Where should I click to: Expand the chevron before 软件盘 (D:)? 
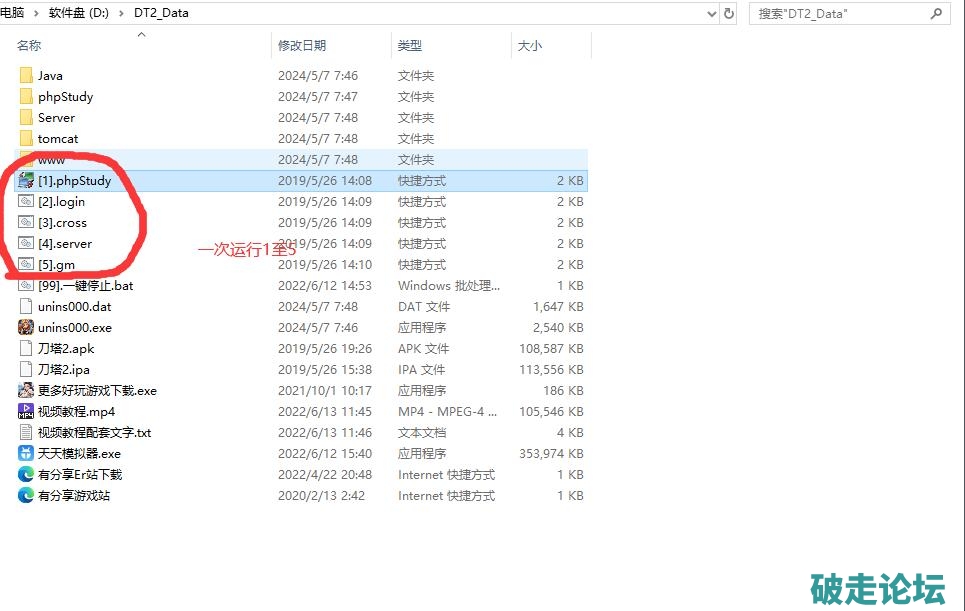tap(38, 14)
